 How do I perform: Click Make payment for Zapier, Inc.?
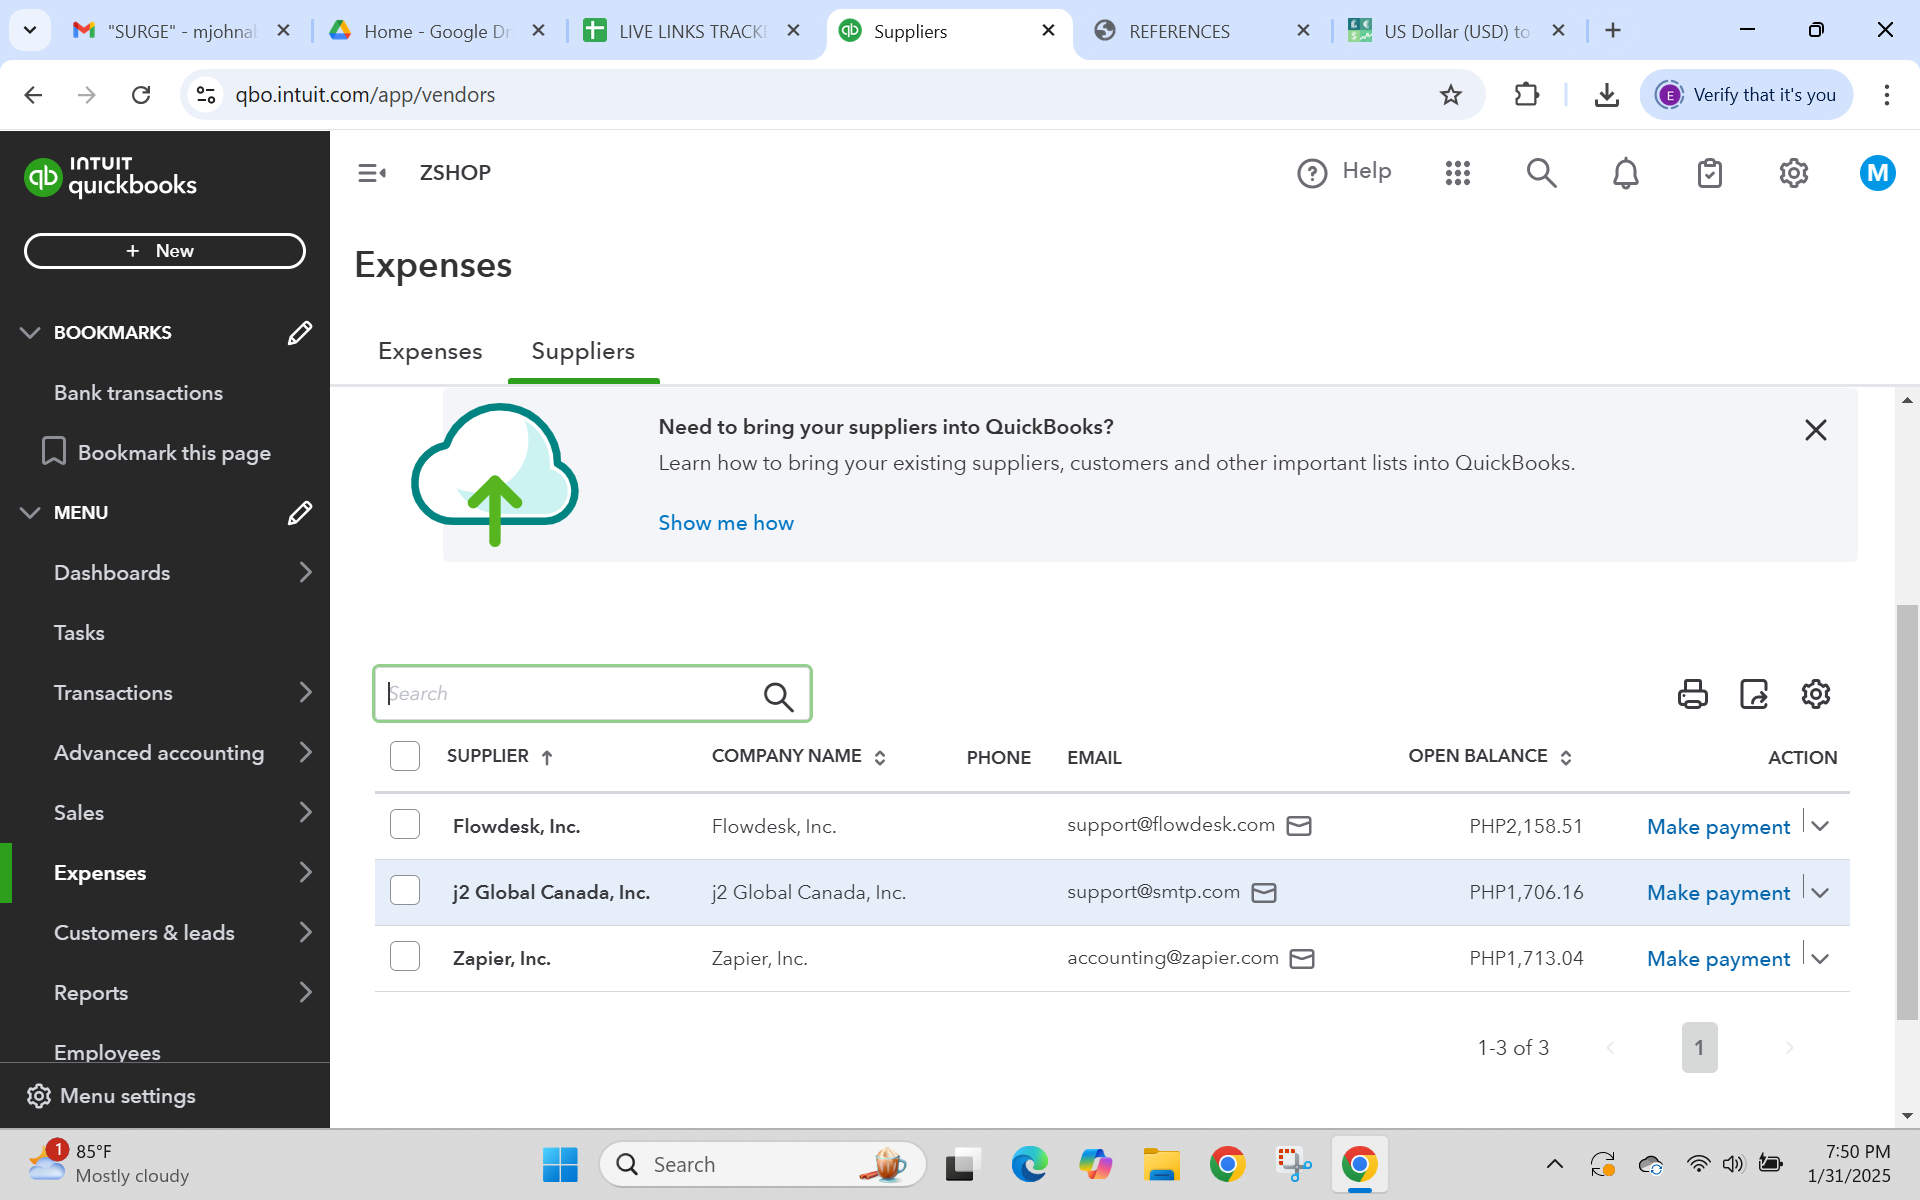point(1717,959)
